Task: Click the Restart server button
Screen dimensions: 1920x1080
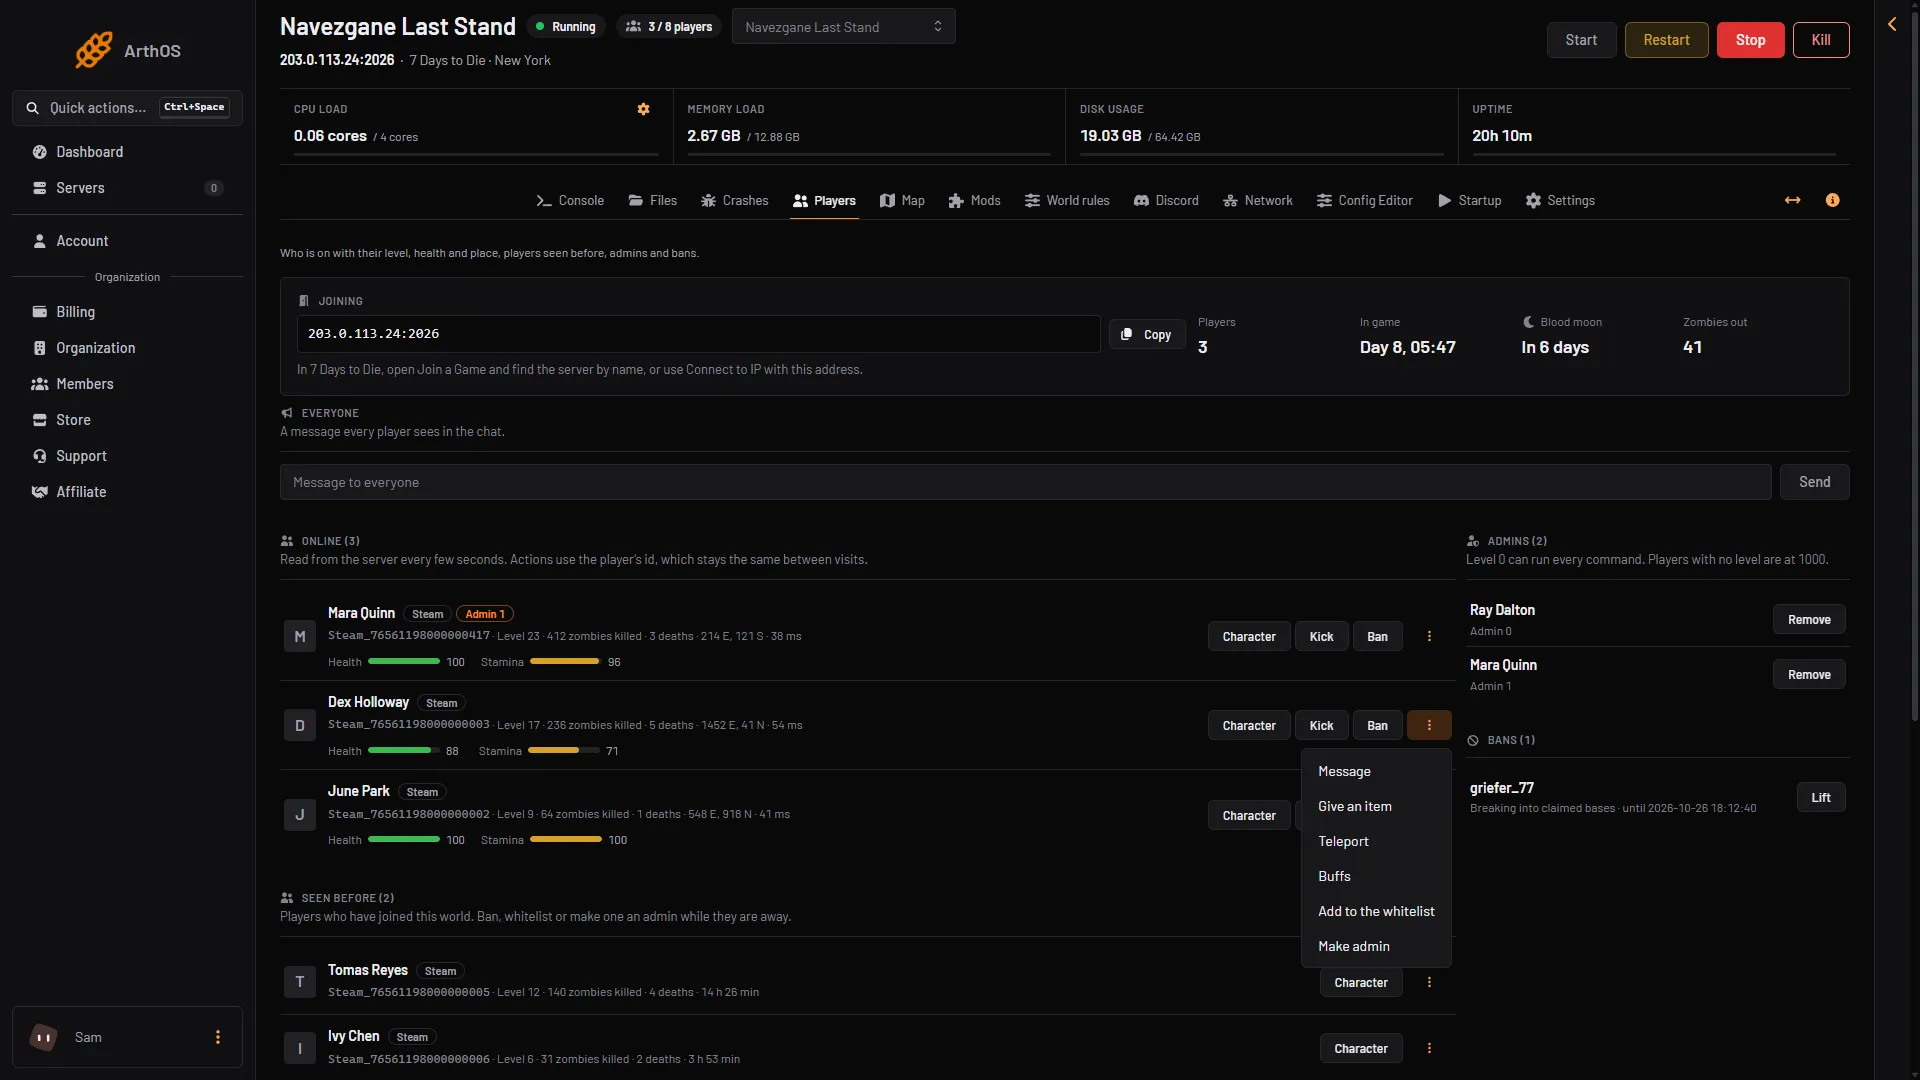Action: click(x=1666, y=40)
